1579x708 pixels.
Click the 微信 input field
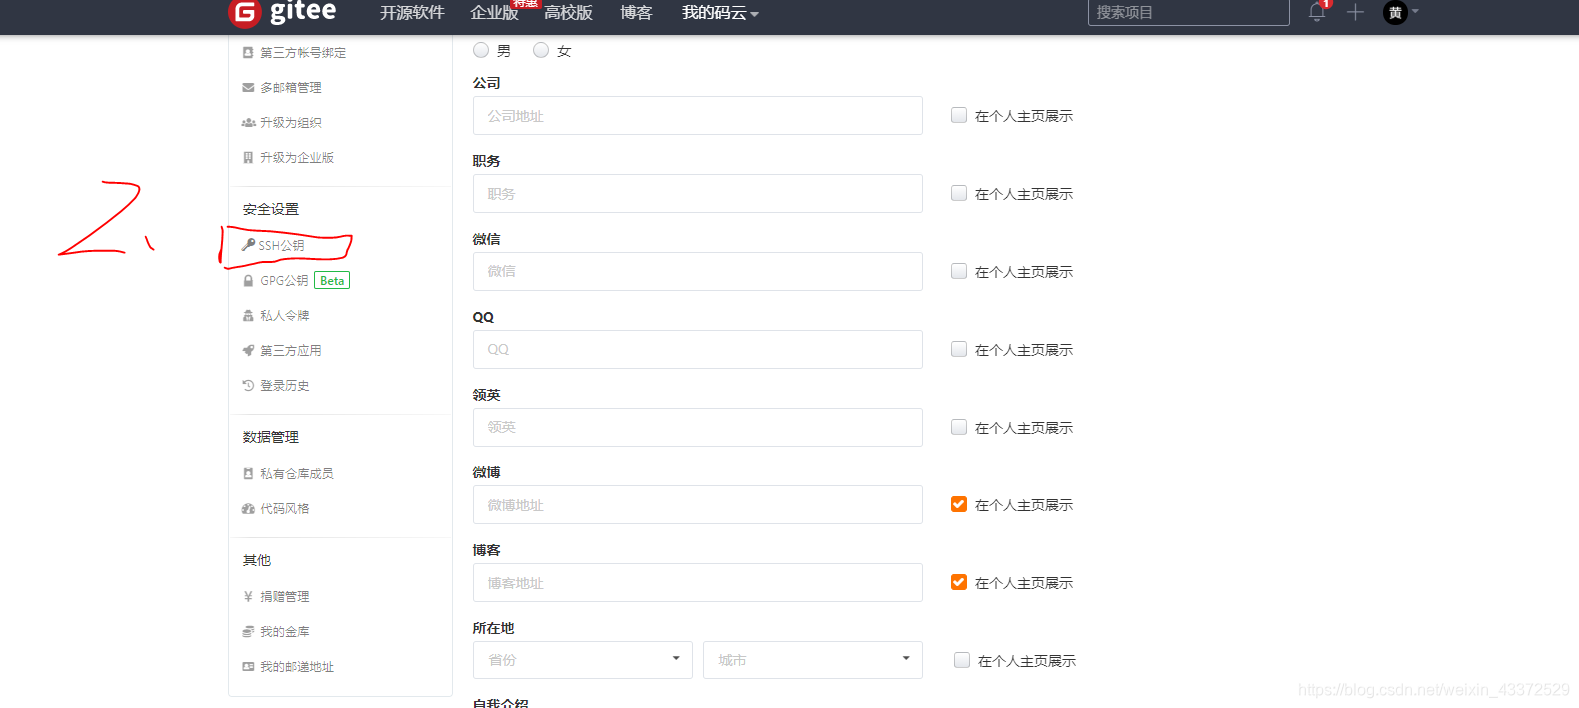tap(698, 271)
